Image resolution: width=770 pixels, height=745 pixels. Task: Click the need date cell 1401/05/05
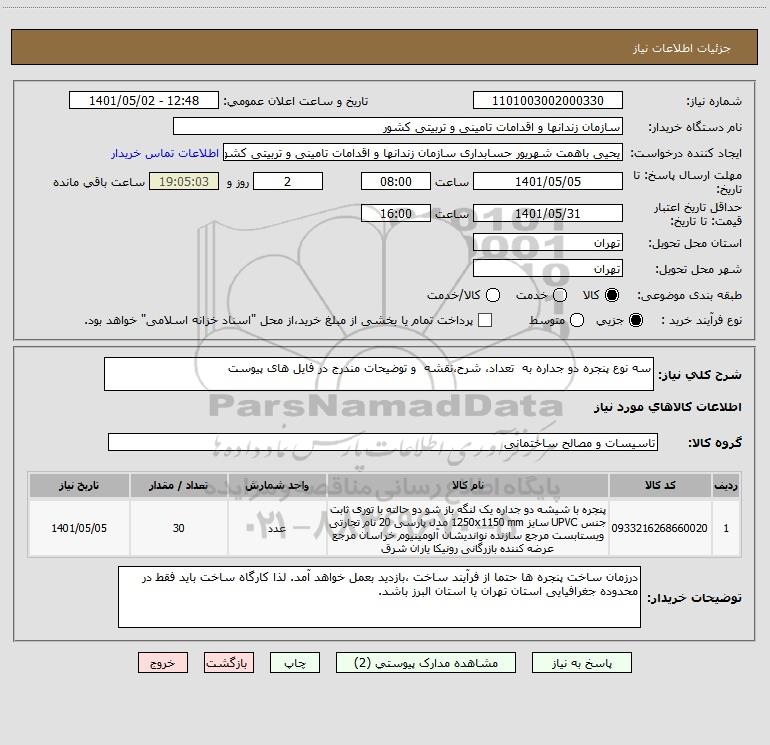[79, 528]
